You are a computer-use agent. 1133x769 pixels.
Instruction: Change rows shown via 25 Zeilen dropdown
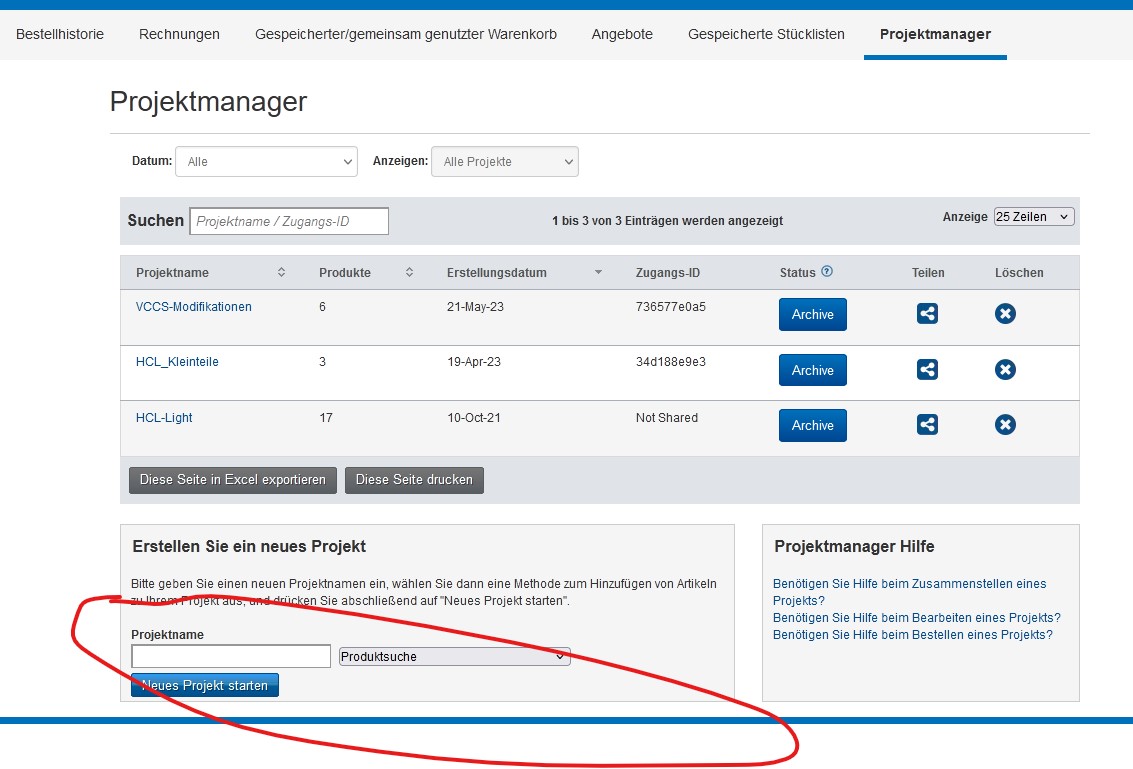pyautogui.click(x=1033, y=217)
